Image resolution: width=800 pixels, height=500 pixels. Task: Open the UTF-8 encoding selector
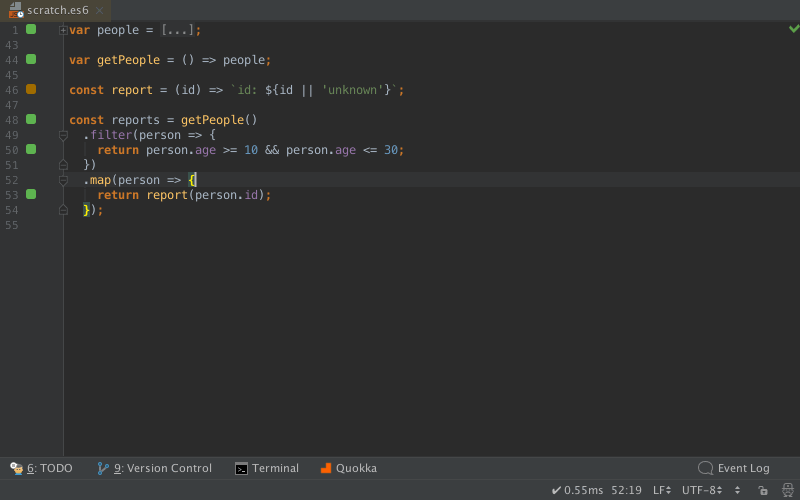coord(702,490)
